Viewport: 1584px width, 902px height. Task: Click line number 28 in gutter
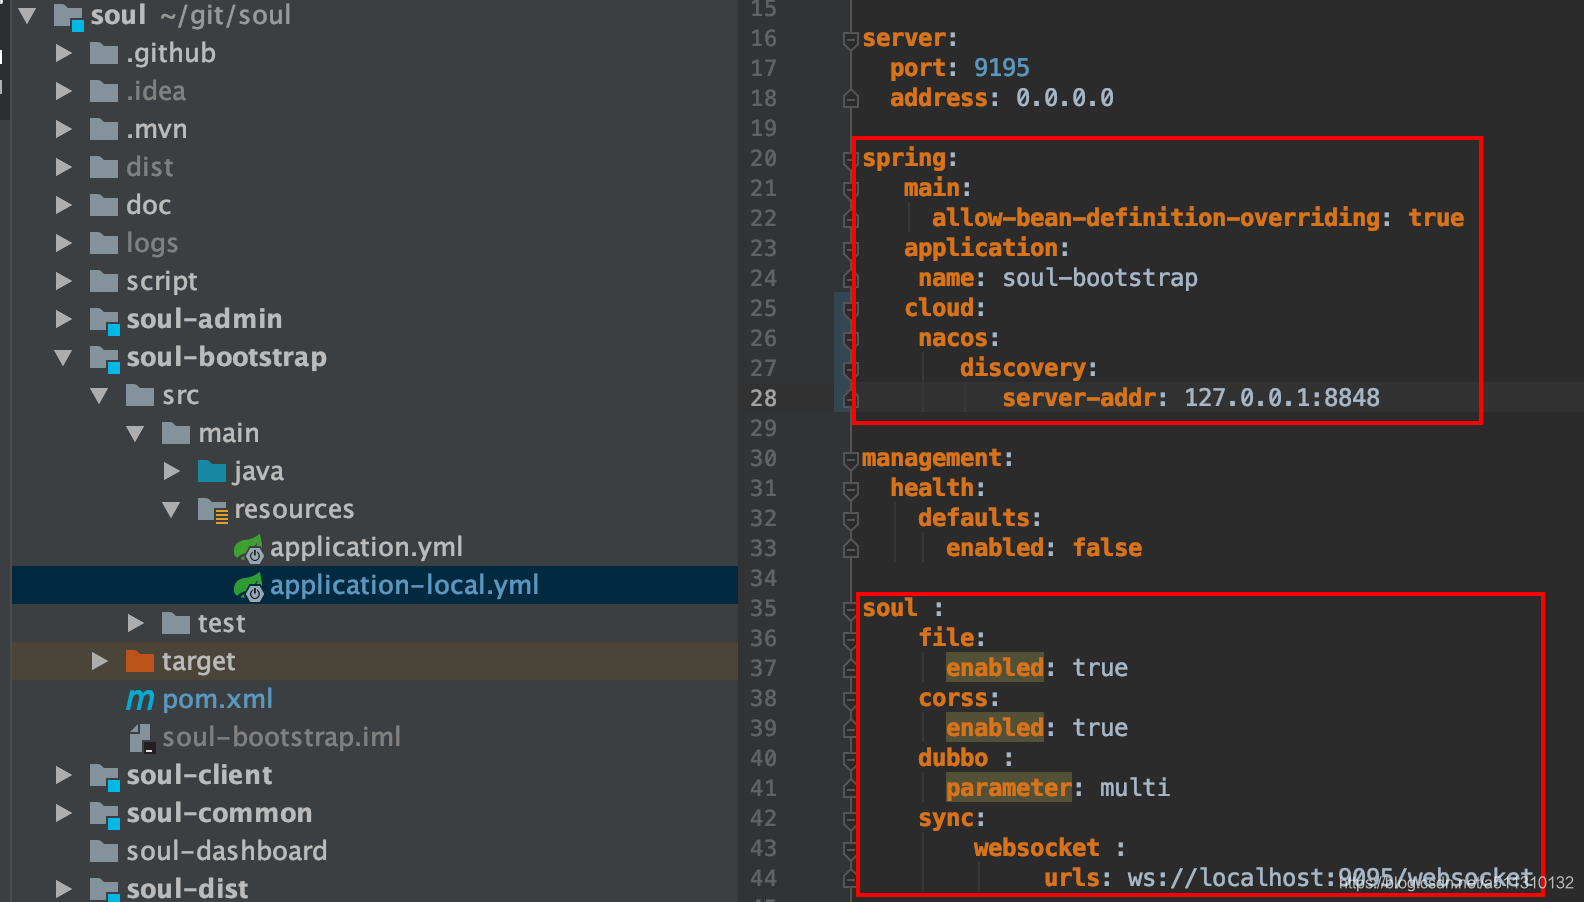tap(763, 398)
